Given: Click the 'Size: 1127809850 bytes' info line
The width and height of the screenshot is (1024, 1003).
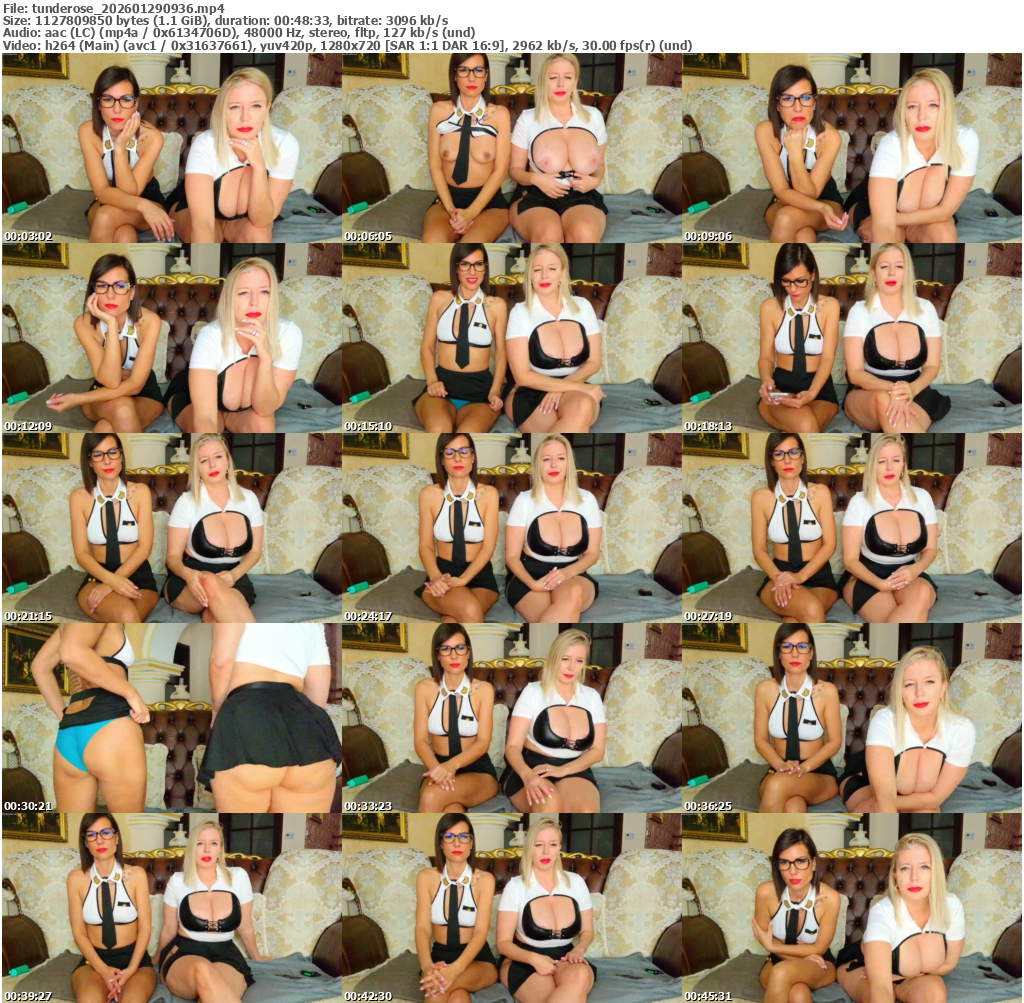Looking at the screenshot, I should click(x=225, y=20).
